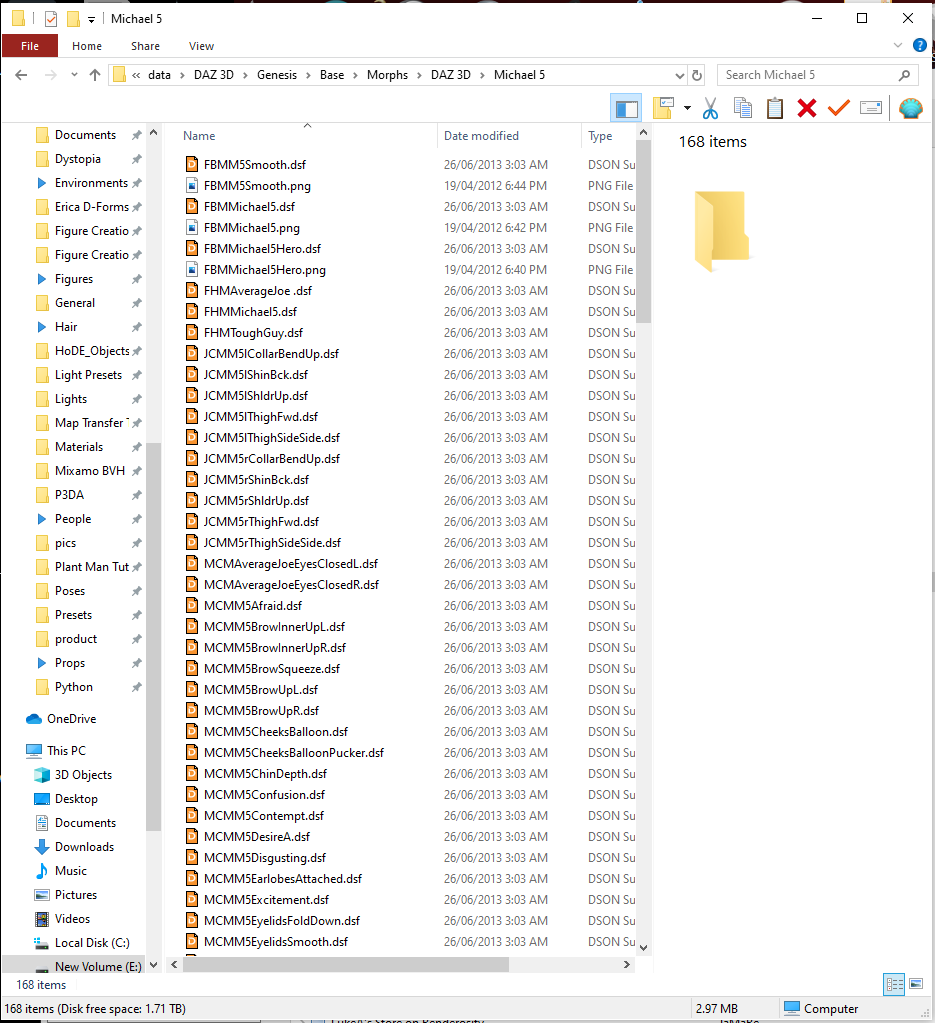Click the file list horizontal scrollbar
935x1023 pixels.
(346, 964)
